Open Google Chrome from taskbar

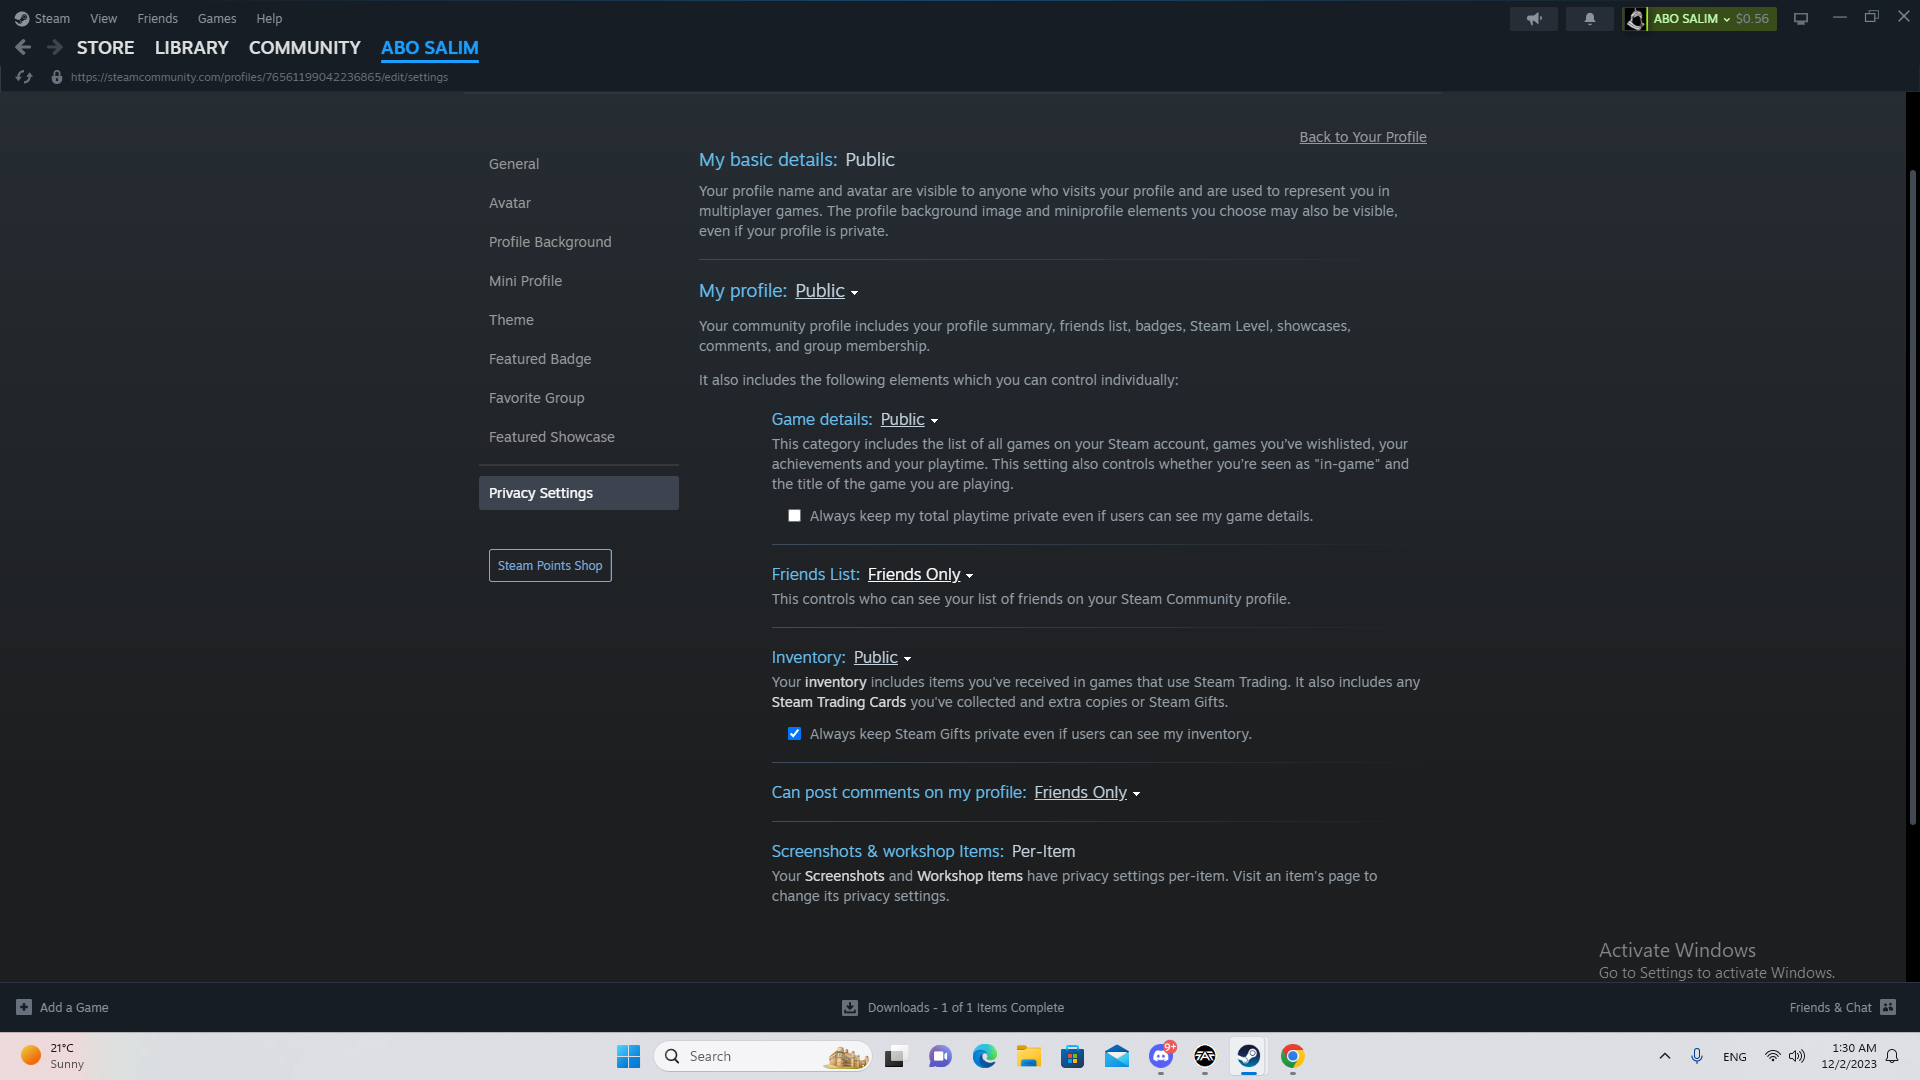(1293, 1056)
